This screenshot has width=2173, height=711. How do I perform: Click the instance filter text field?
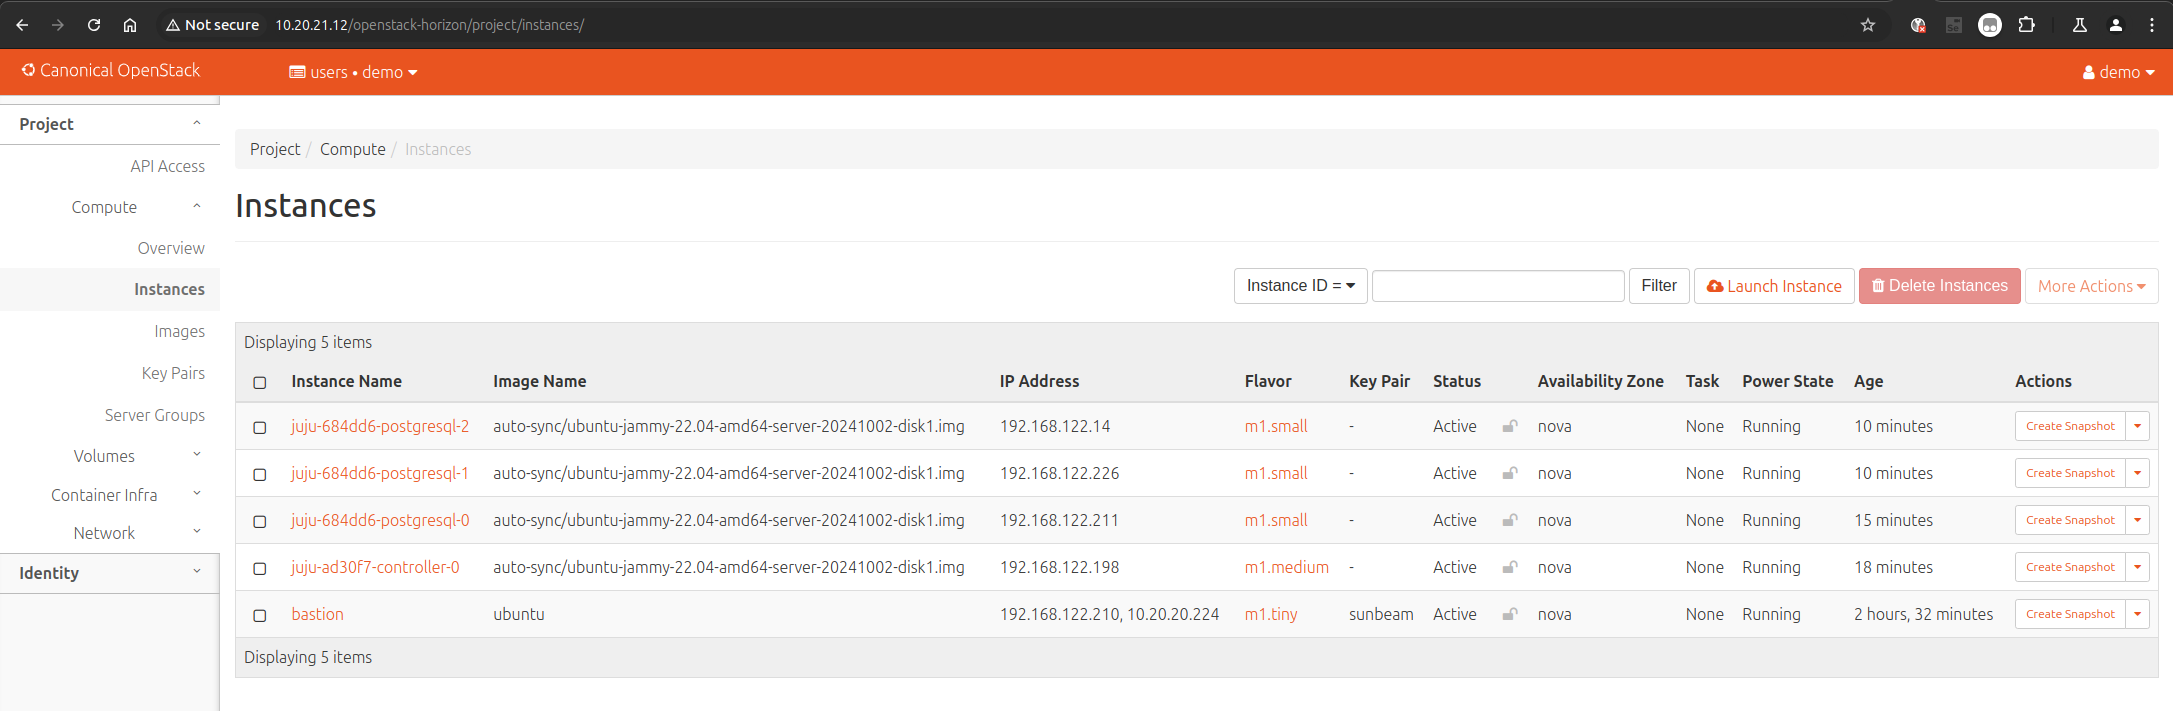pyautogui.click(x=1497, y=286)
